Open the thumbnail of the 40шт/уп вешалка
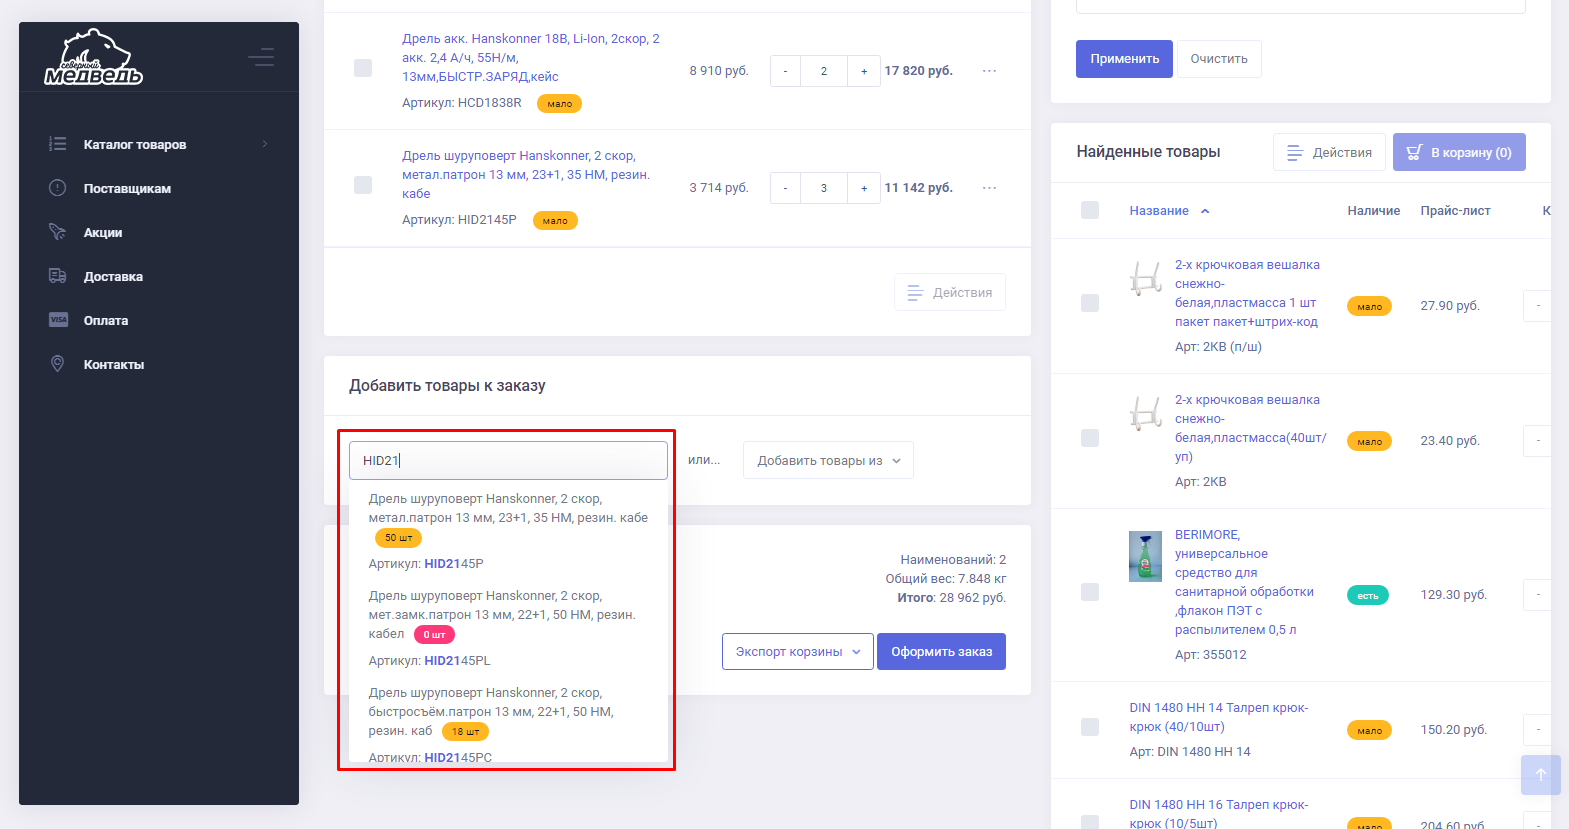This screenshot has height=829, width=1569. 1146,412
